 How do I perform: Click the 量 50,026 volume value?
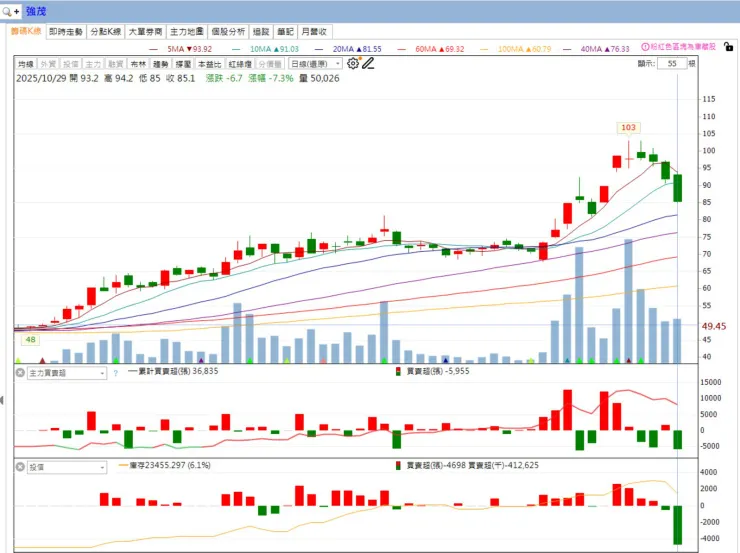(x=319, y=78)
